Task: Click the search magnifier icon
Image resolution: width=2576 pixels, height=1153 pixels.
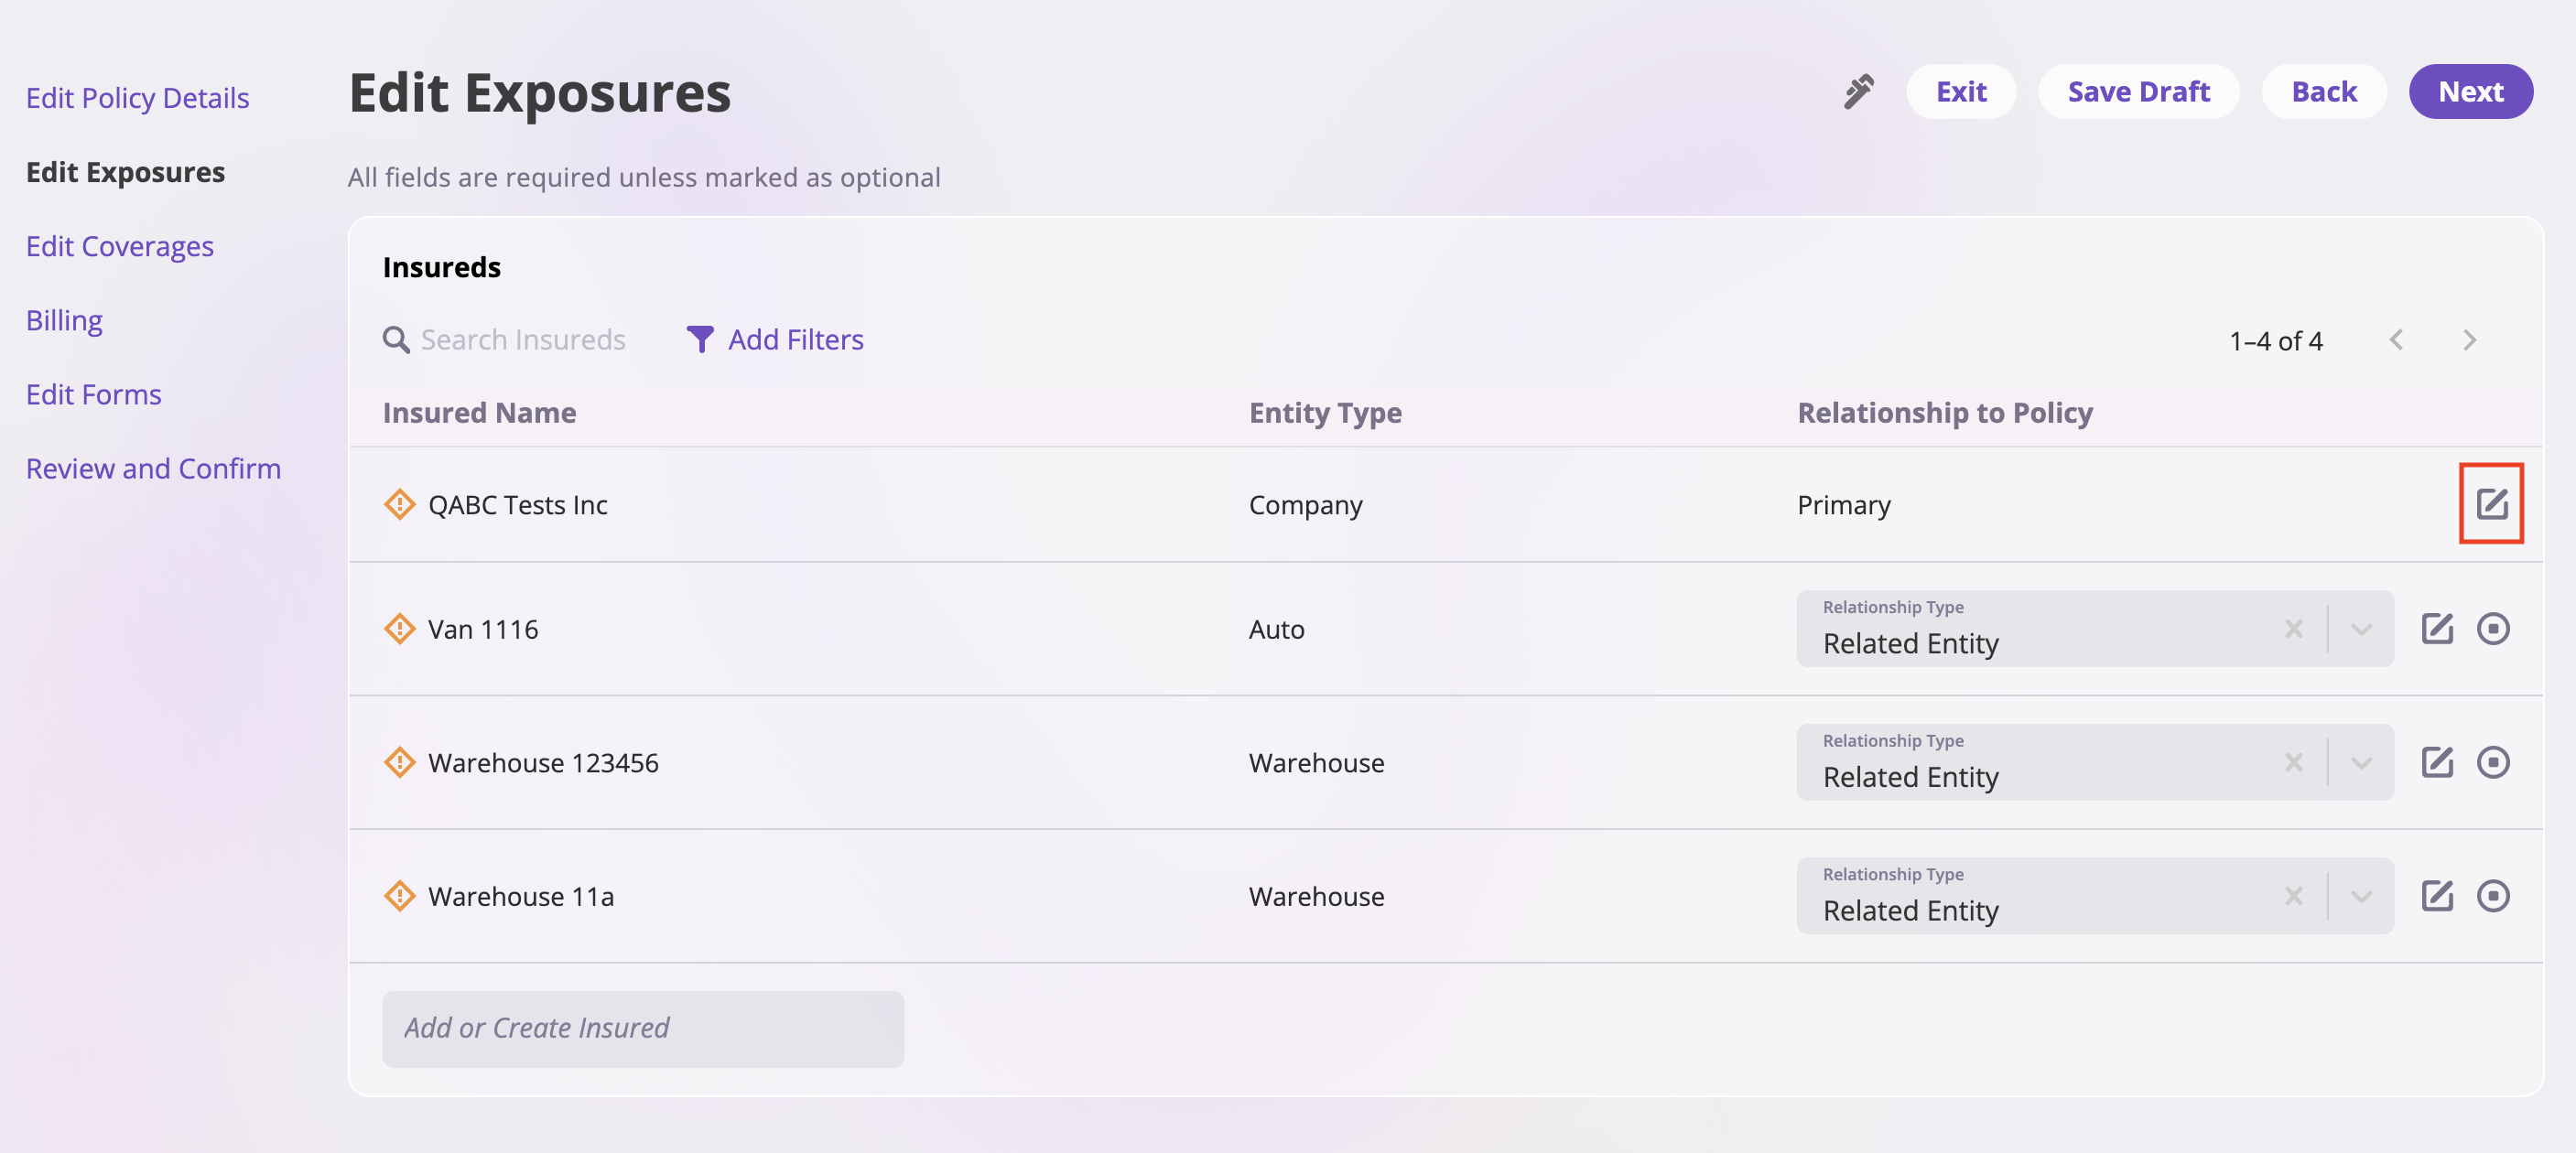Action: [x=396, y=340]
